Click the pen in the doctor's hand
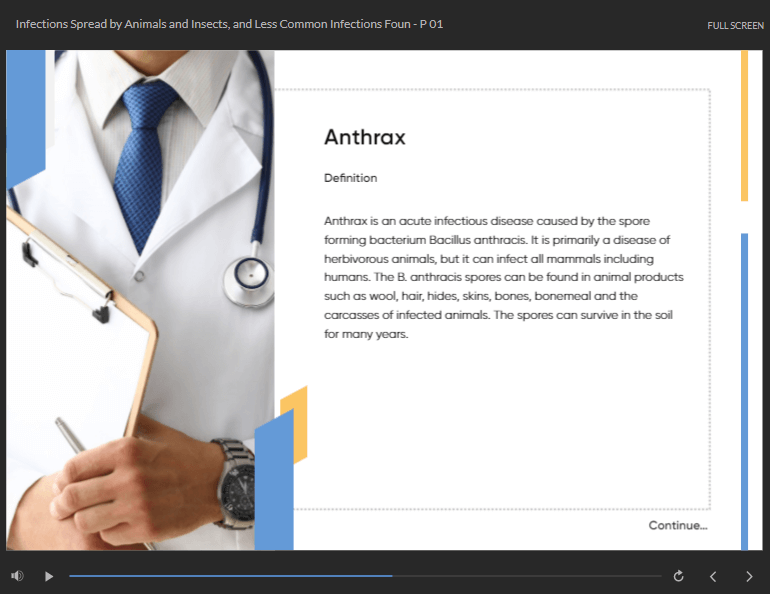Viewport: 770px width, 594px height. (70, 435)
